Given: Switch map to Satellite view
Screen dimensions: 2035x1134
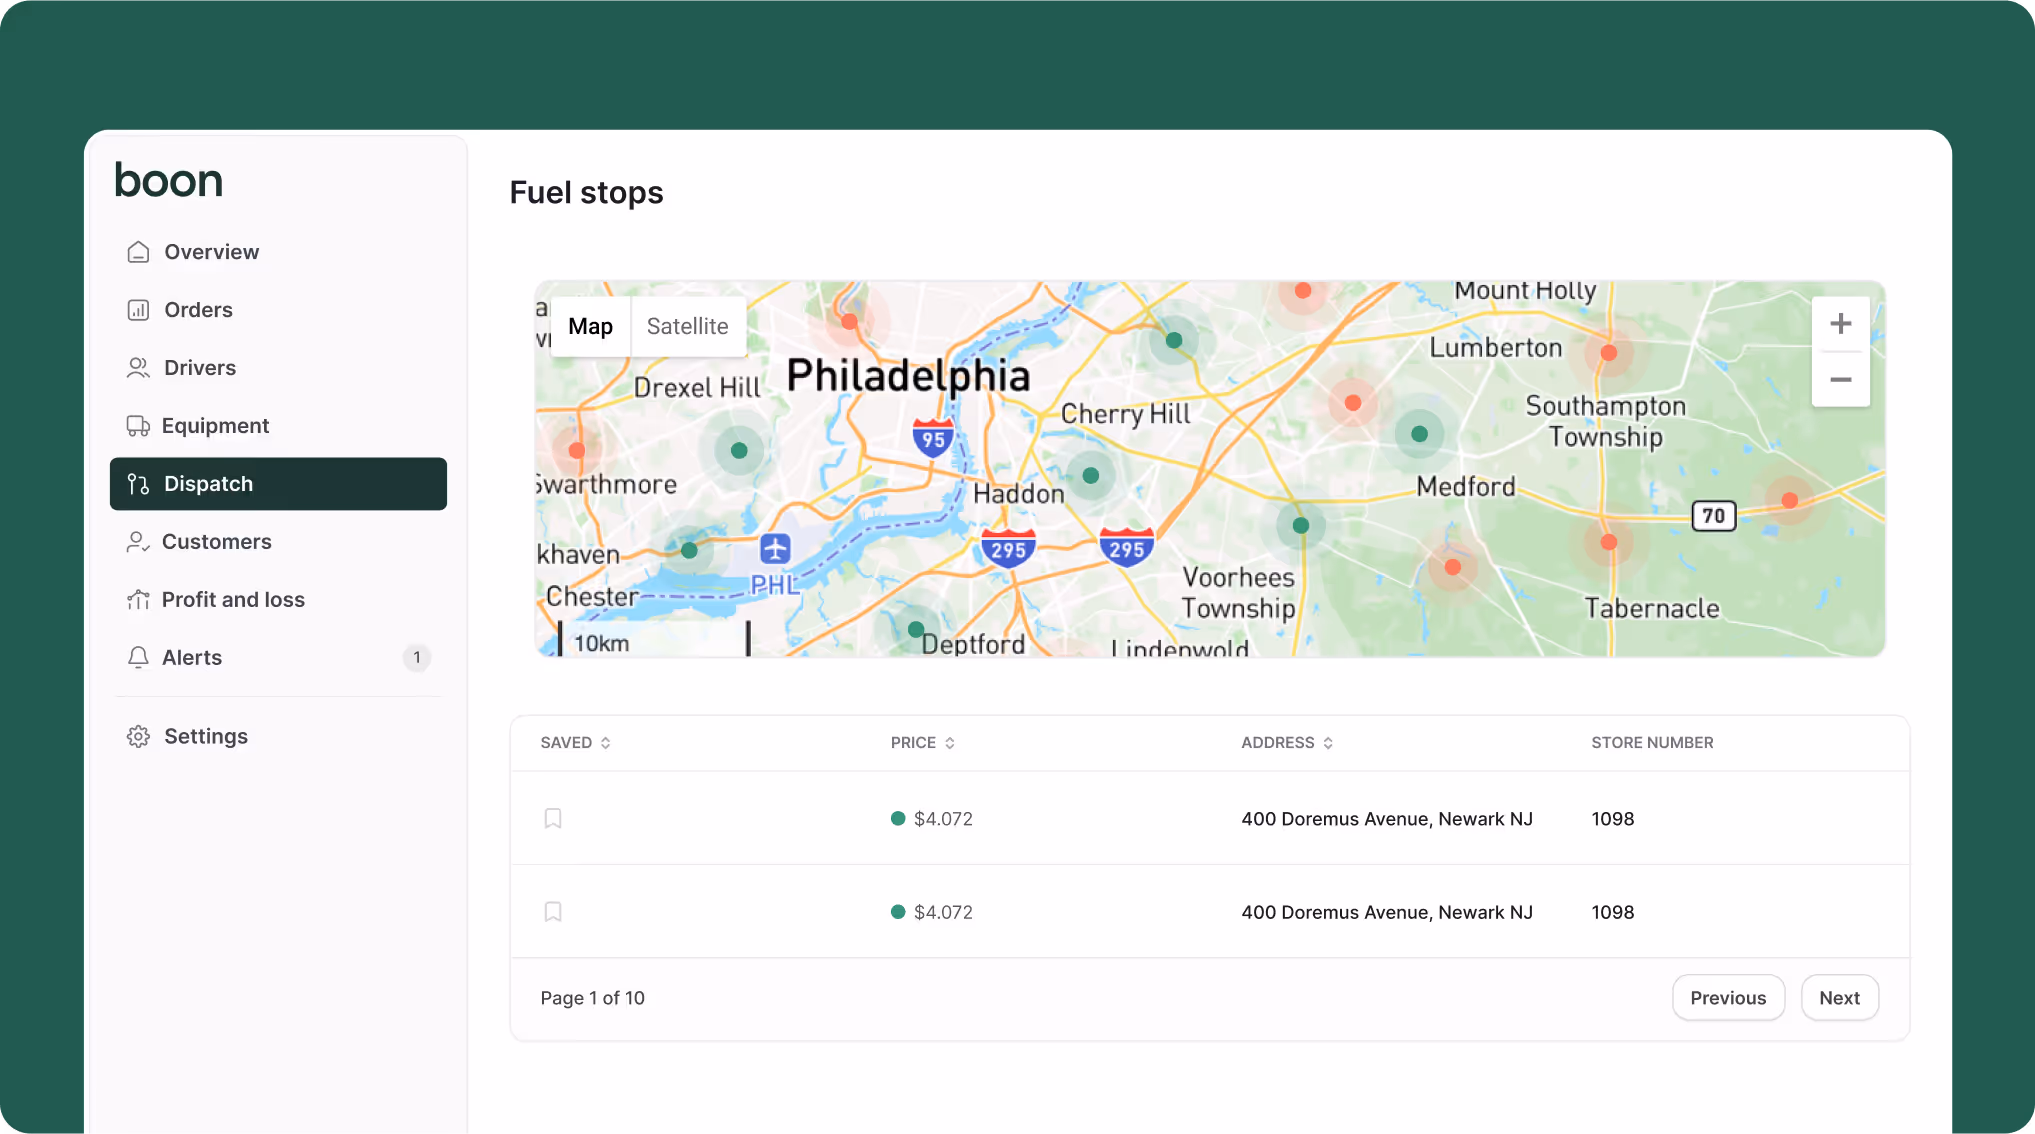Looking at the screenshot, I should coord(687,327).
